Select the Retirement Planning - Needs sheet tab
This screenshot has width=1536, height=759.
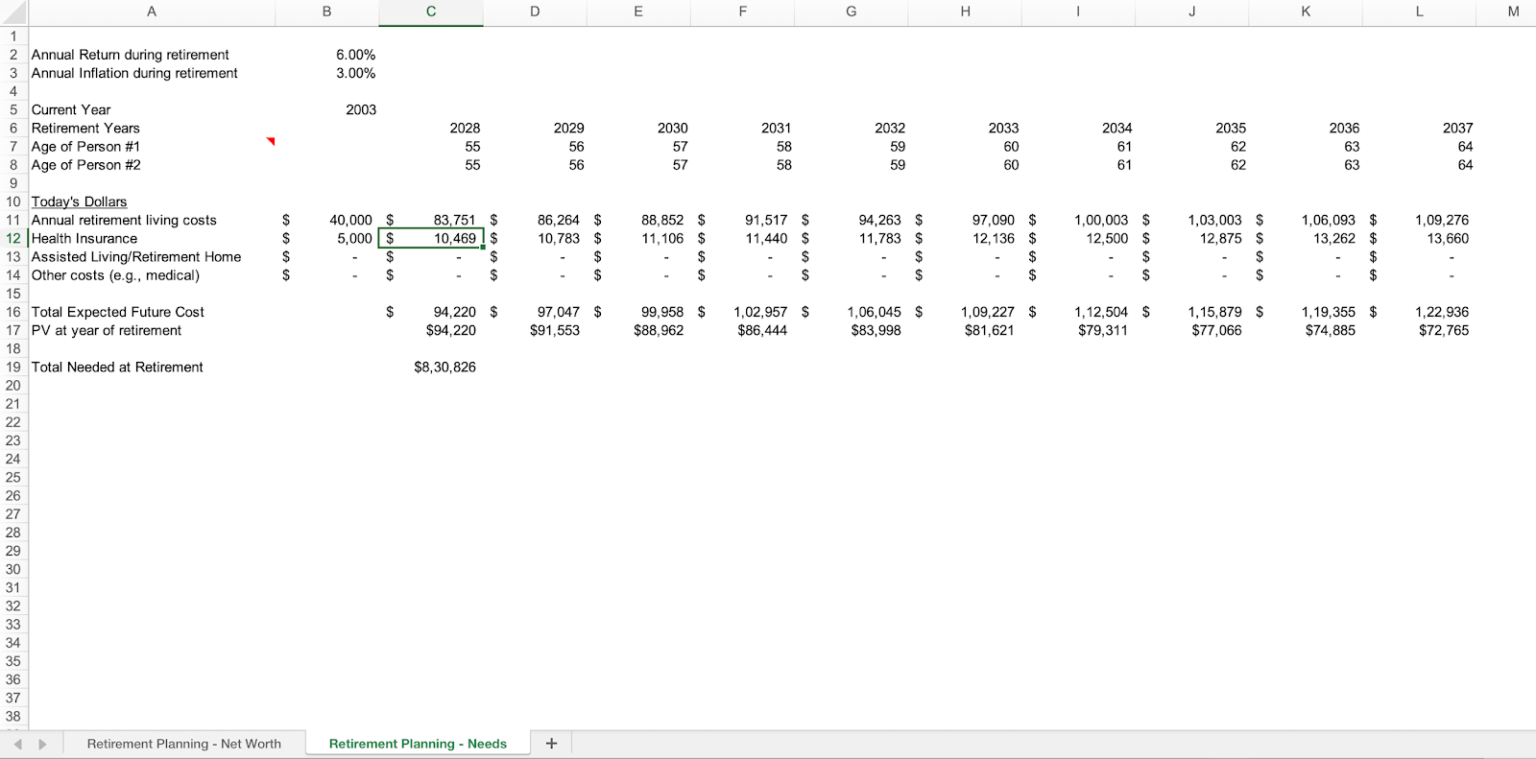tap(417, 744)
